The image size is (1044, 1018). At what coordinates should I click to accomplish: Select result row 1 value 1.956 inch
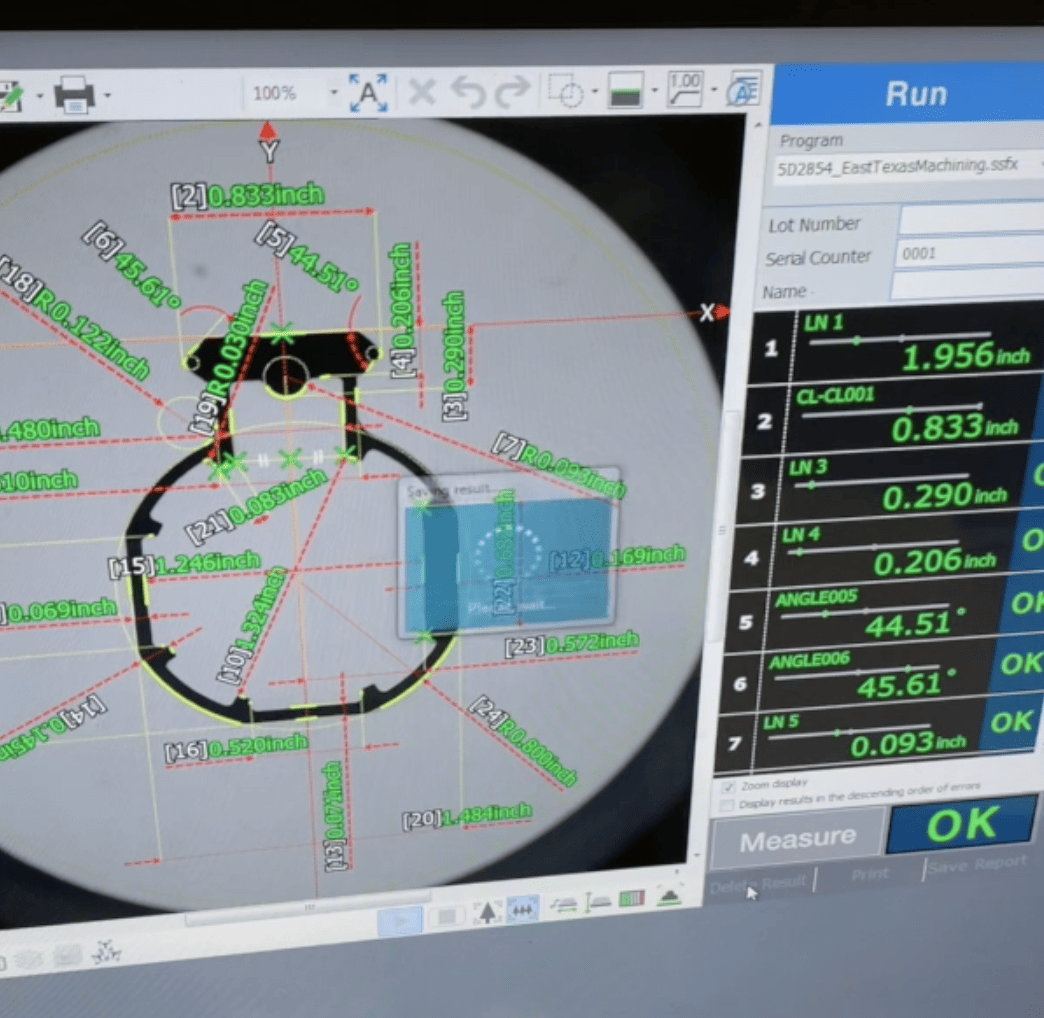click(x=965, y=357)
